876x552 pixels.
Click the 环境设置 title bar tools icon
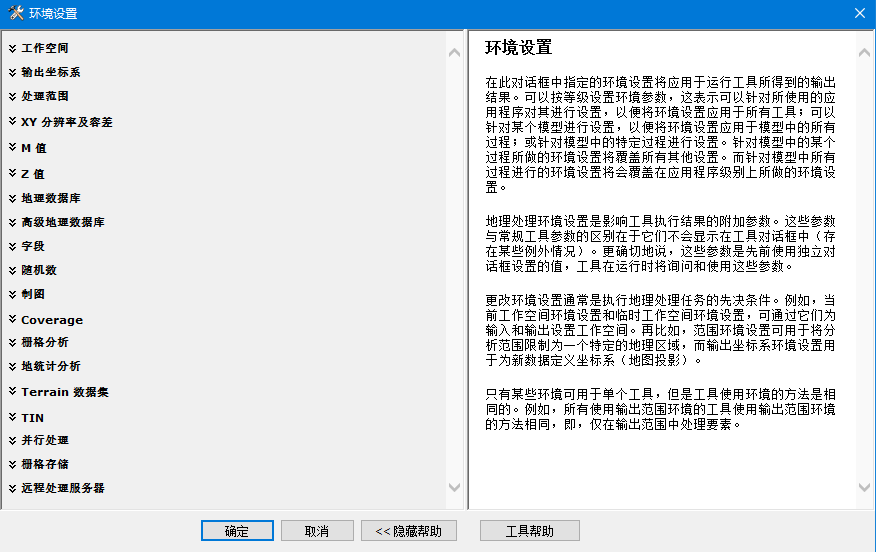(x=16, y=13)
